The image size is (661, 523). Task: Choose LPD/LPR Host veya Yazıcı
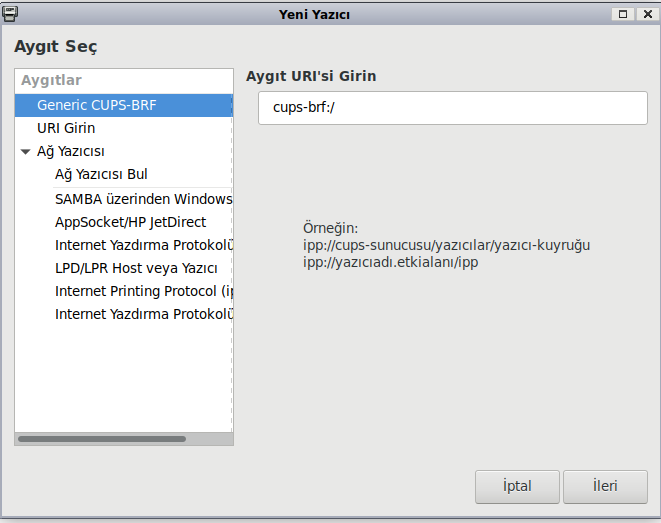click(136, 268)
